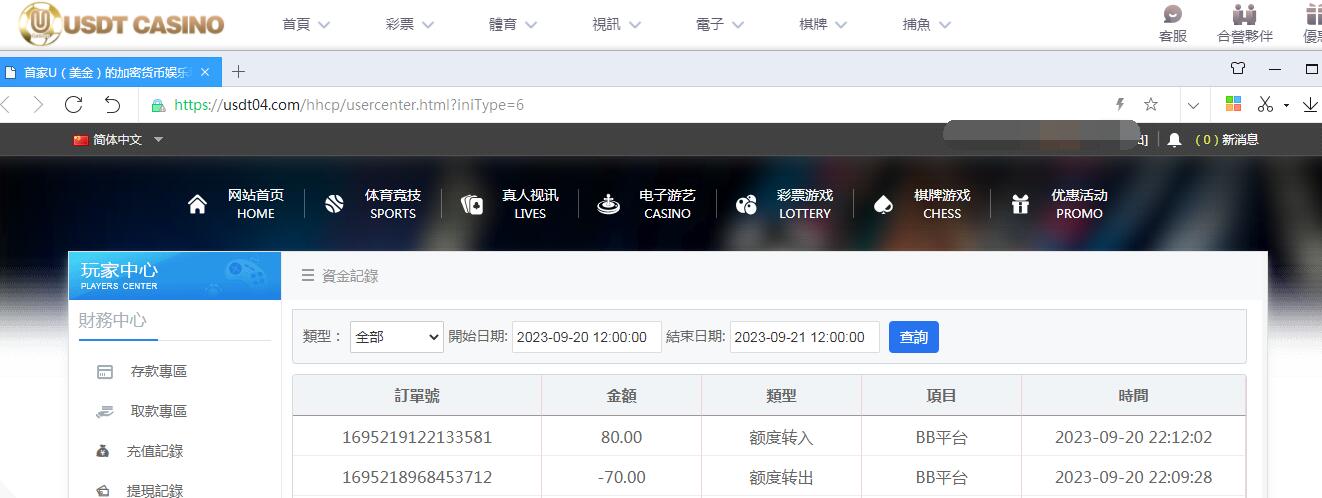Click the LIVES playing cards icon
This screenshot has height=498, width=1322.
pos(472,205)
